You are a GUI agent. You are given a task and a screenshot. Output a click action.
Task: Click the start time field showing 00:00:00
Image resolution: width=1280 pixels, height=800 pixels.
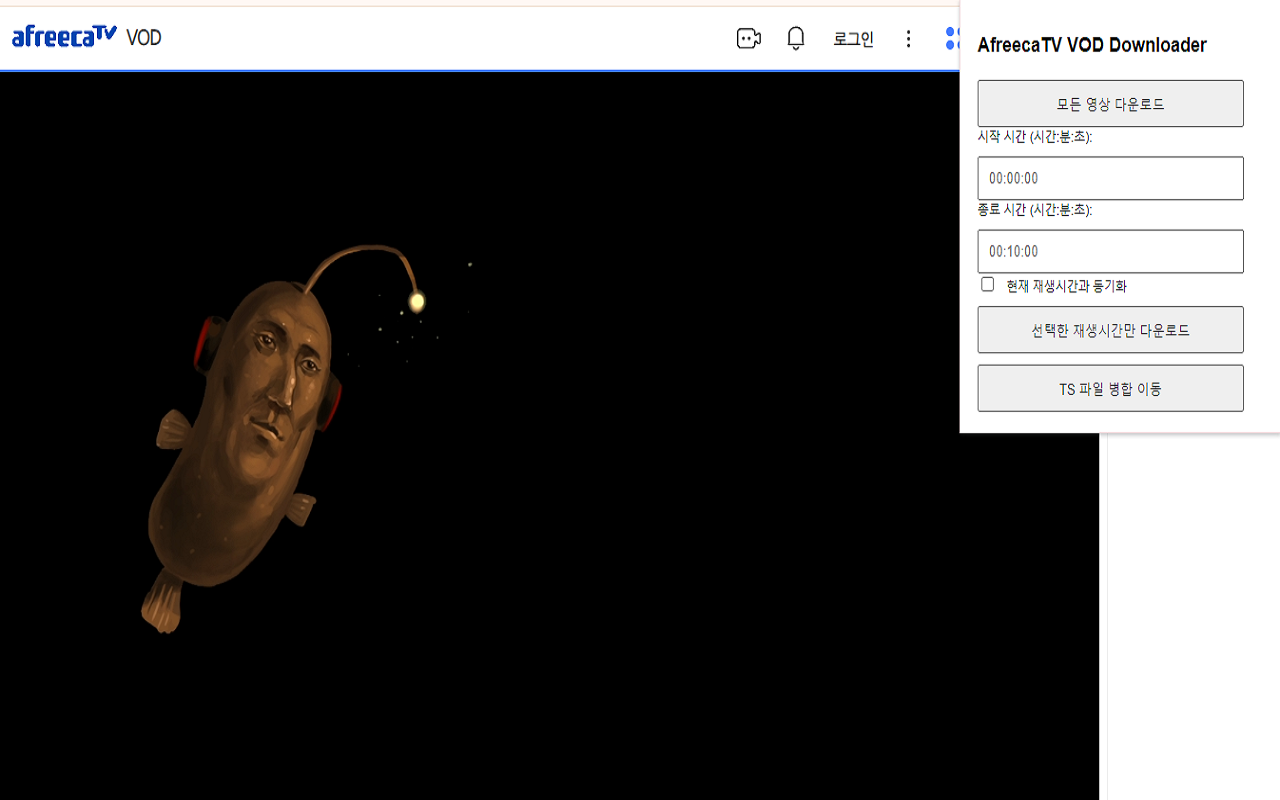[1110, 178]
